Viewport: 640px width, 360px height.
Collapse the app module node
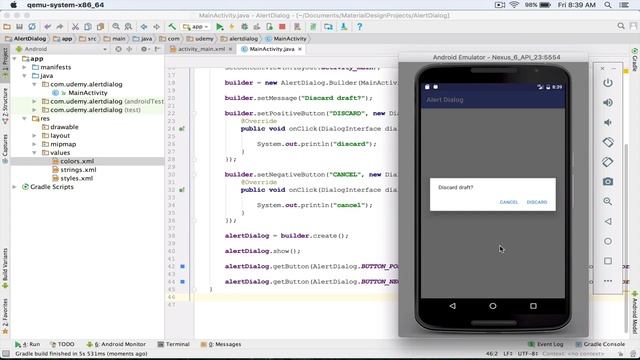pos(15,59)
